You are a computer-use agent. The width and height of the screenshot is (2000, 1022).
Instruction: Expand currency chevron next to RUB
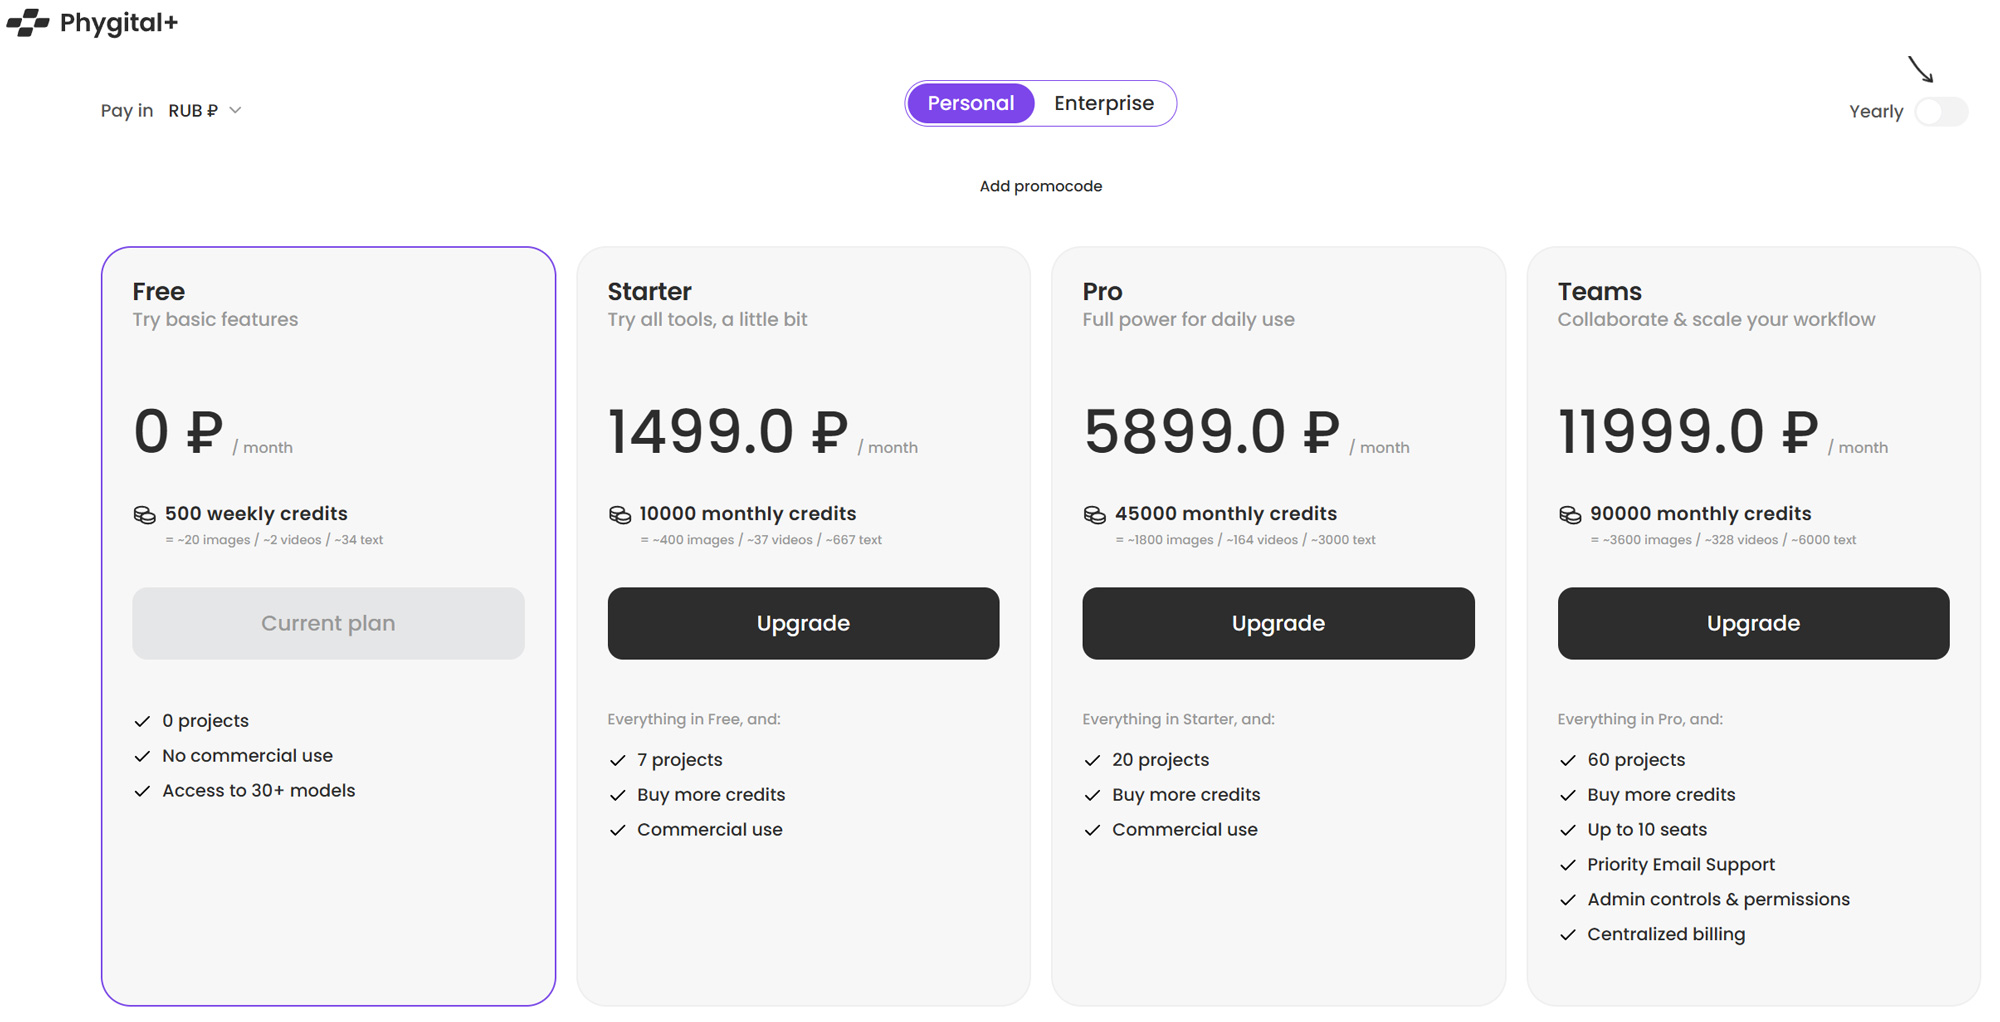click(x=235, y=110)
